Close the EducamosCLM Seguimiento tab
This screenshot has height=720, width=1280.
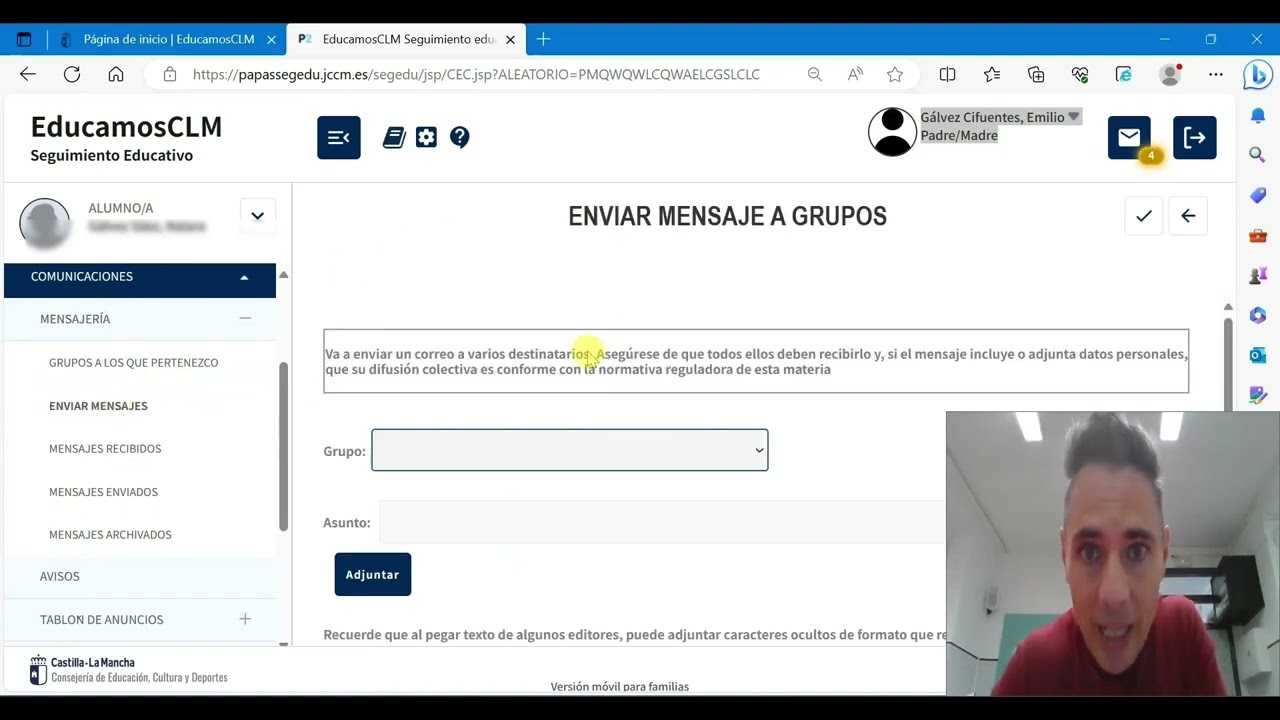[510, 39]
